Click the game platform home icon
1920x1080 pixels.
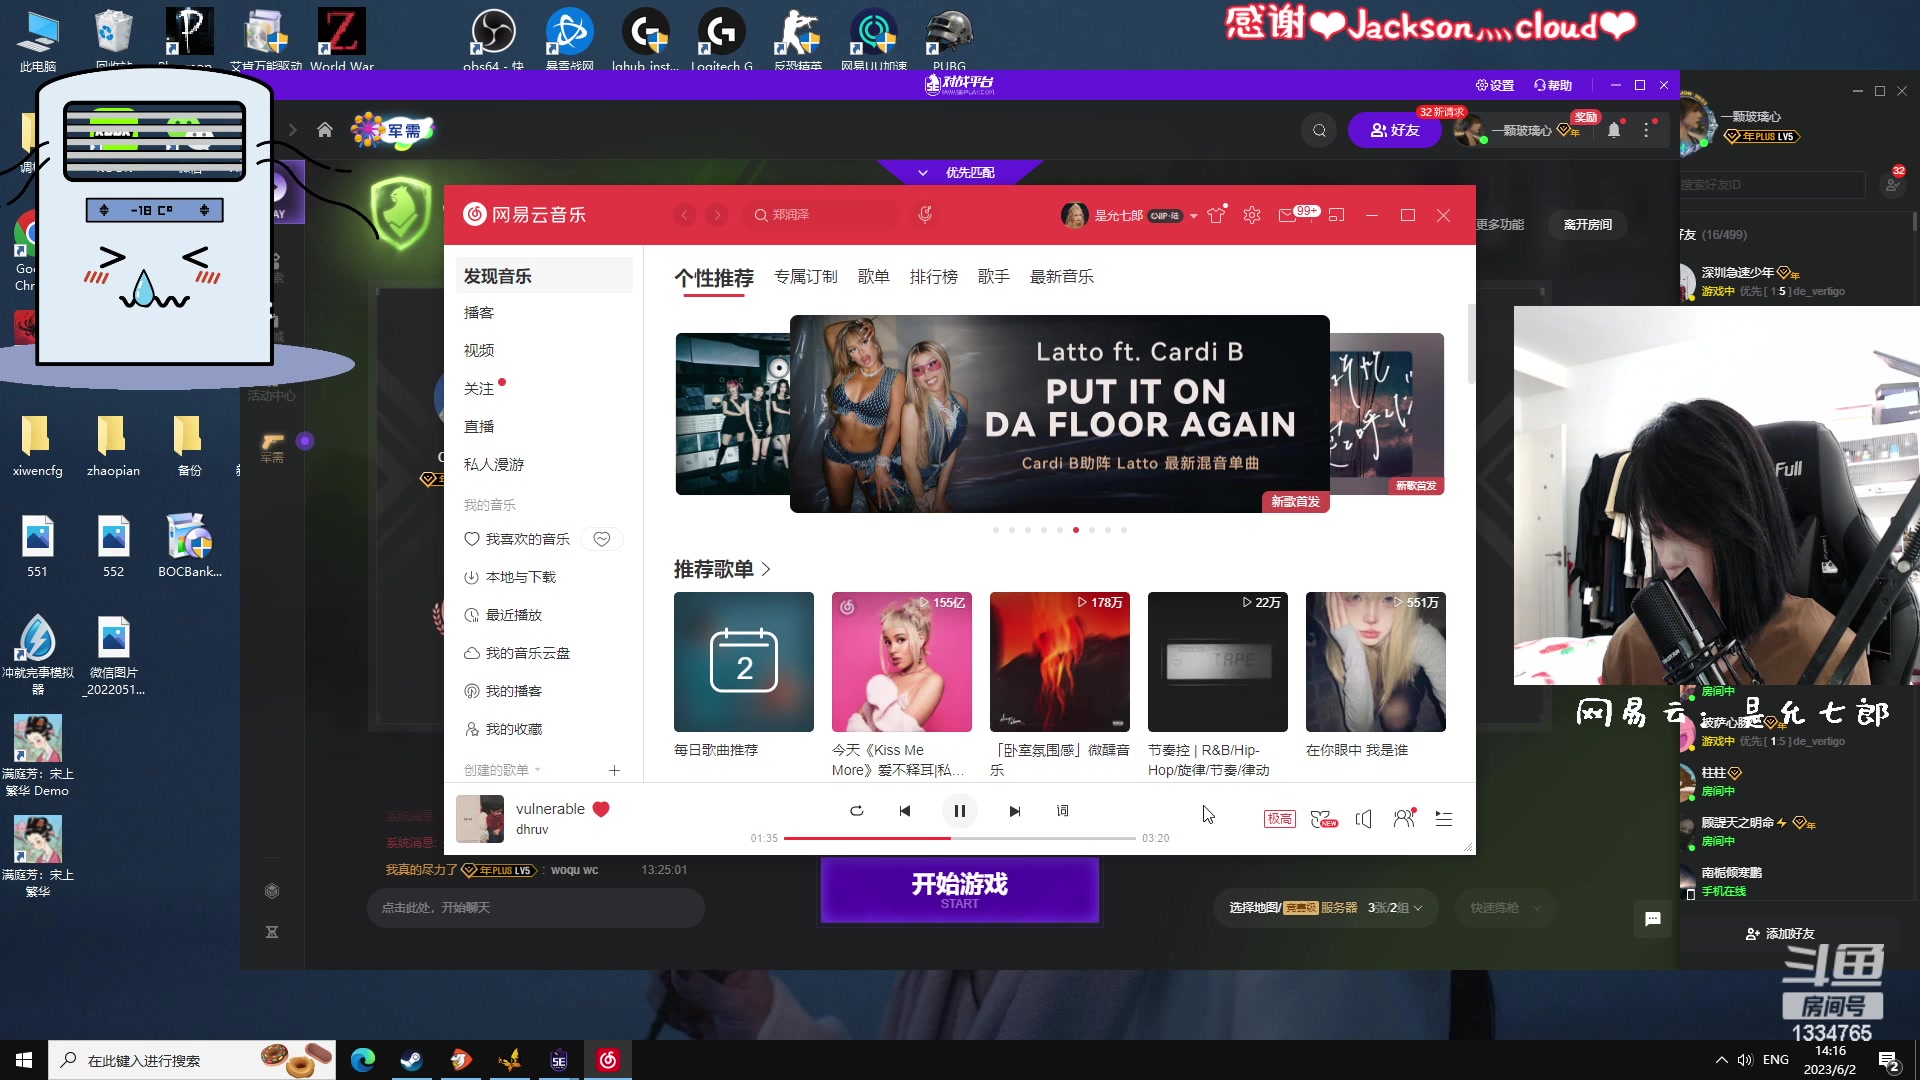coord(324,130)
